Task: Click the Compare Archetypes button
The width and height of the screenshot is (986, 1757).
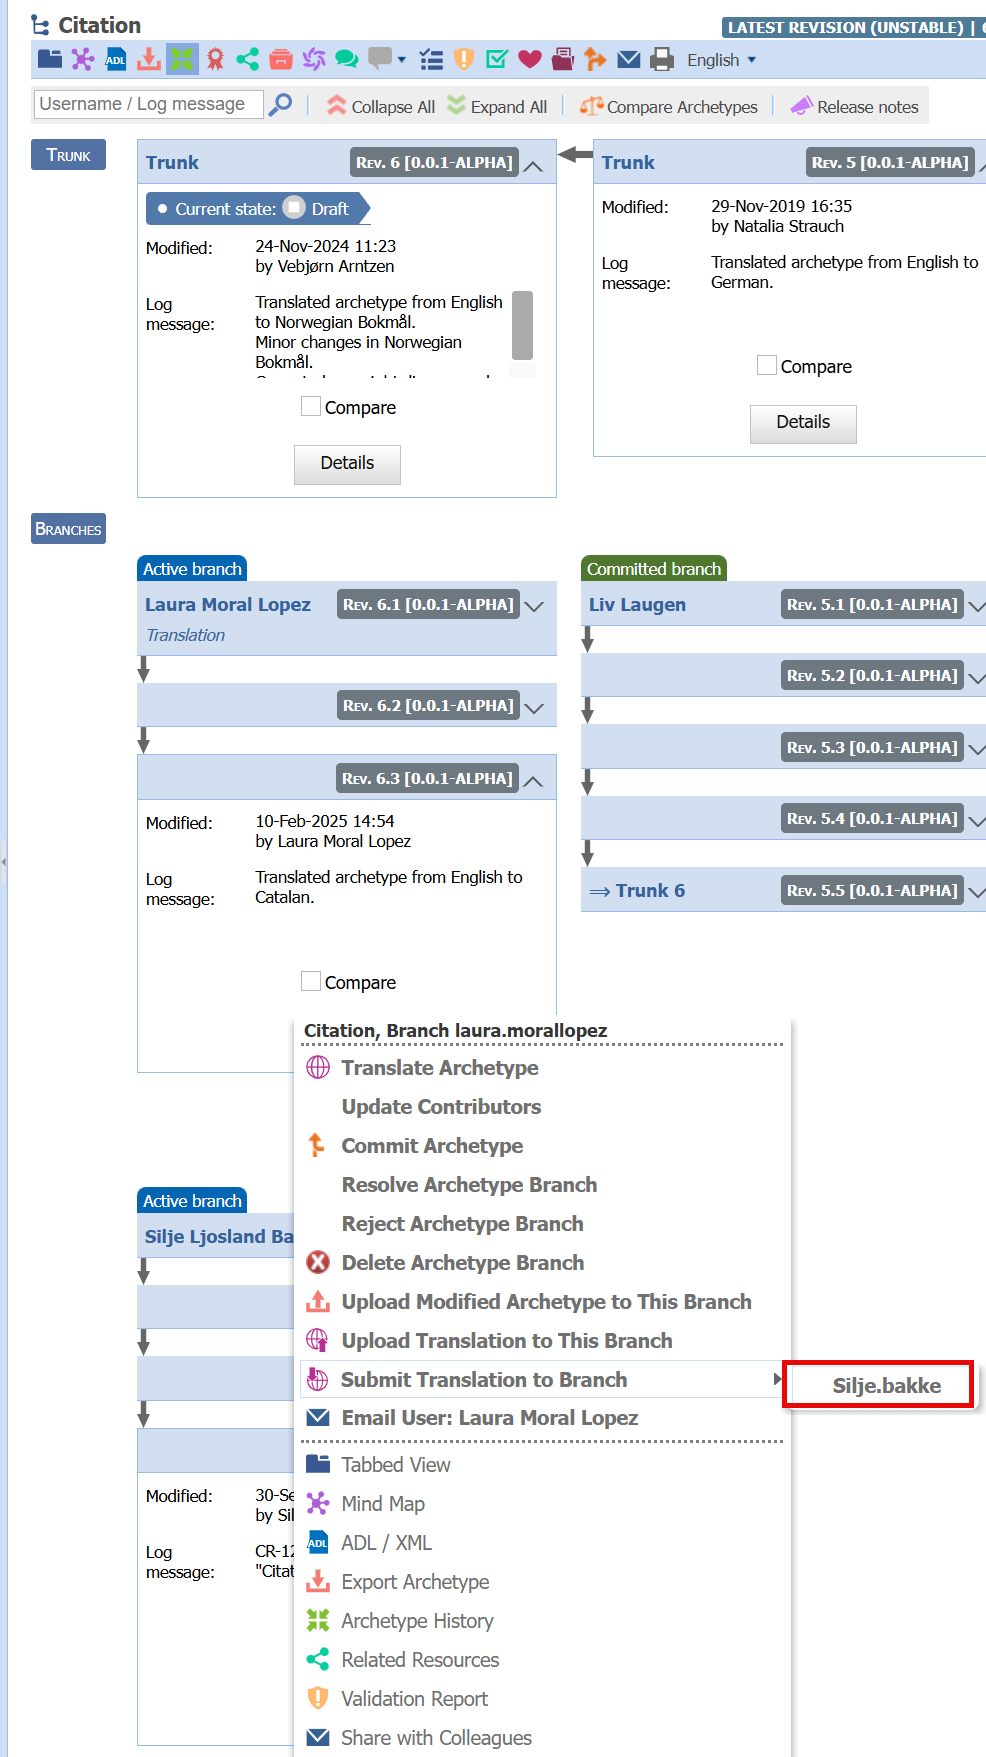Action: pos(669,106)
